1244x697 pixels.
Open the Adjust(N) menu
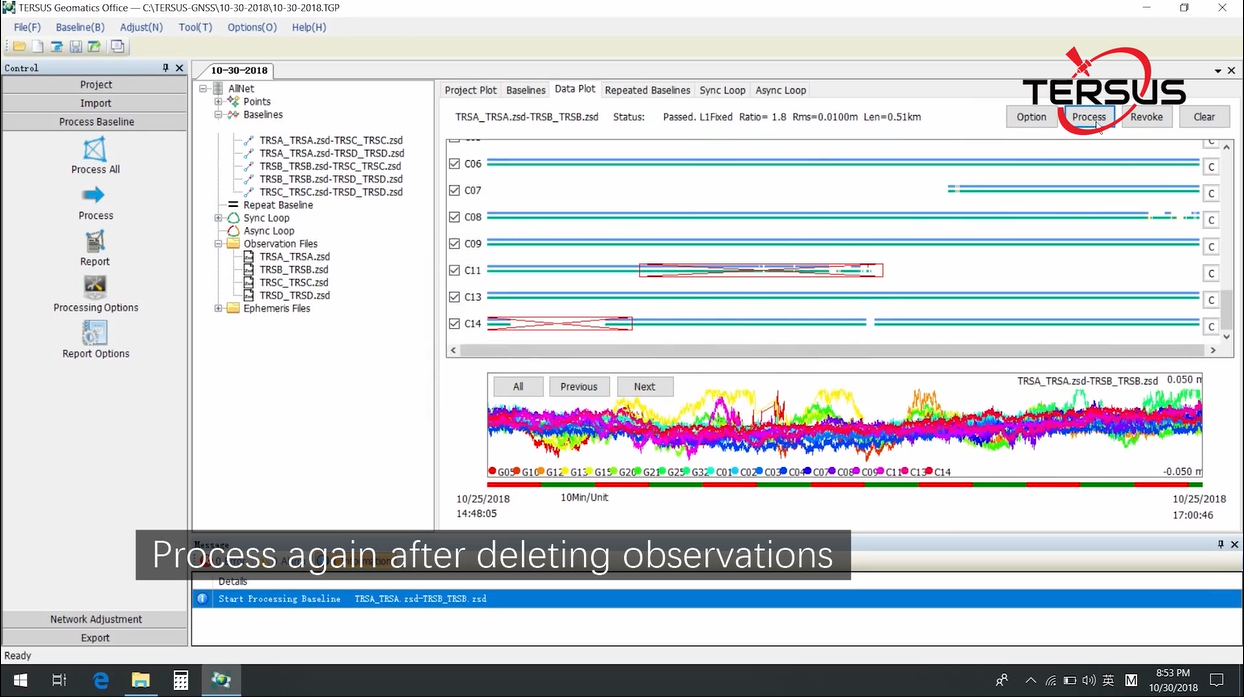(141, 27)
